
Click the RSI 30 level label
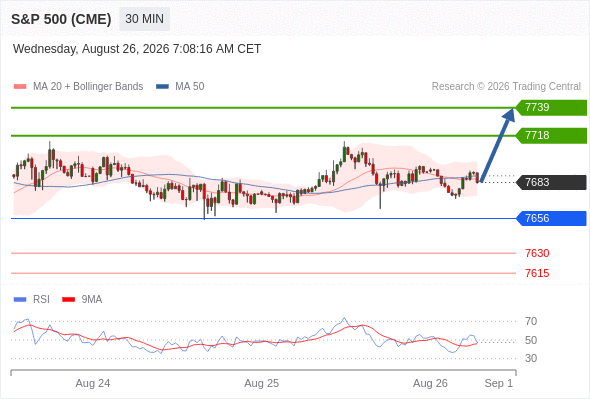tap(531, 358)
